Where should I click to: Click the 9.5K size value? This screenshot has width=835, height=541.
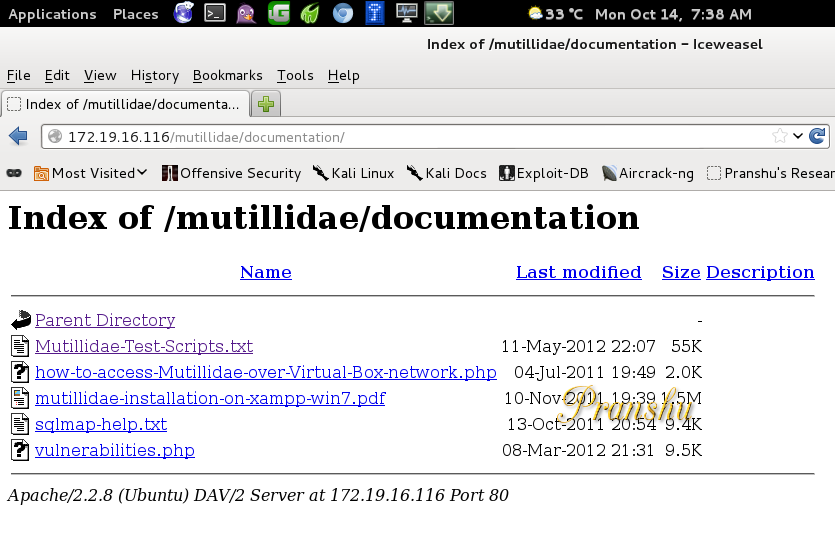coord(684,450)
